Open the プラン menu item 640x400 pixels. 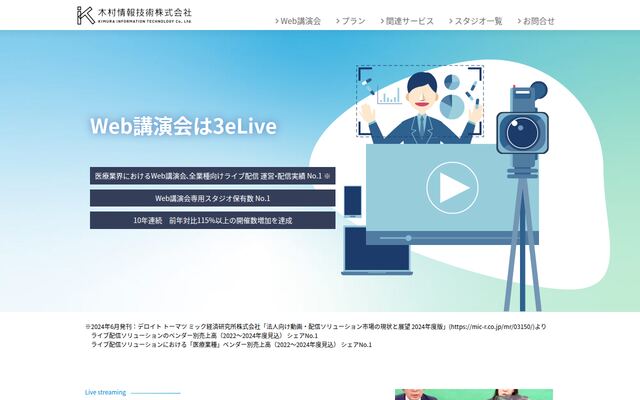(351, 21)
